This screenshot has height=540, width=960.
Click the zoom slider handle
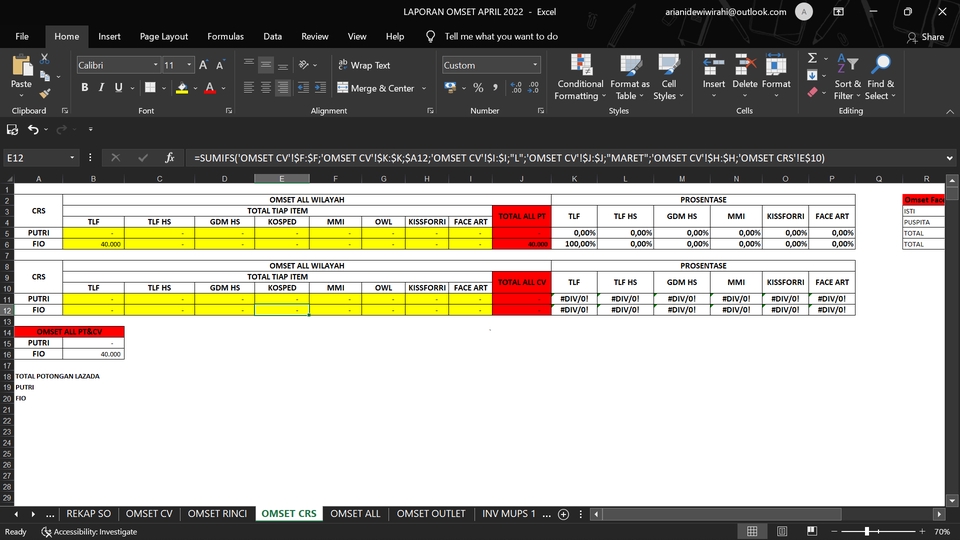(867, 531)
